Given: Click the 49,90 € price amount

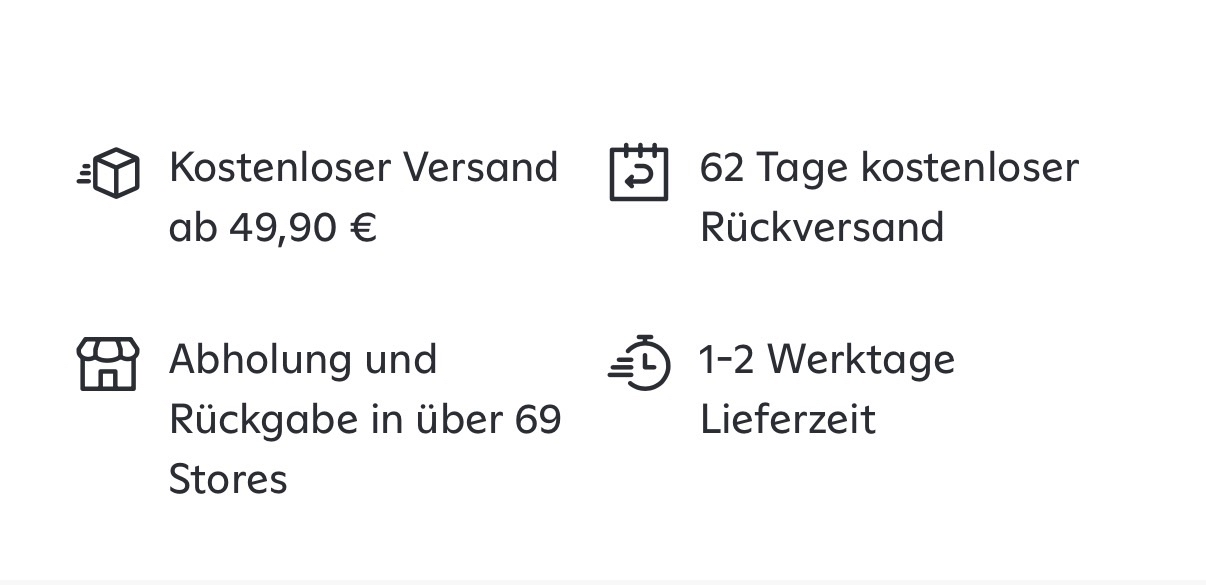Looking at the screenshot, I should tap(302, 228).
